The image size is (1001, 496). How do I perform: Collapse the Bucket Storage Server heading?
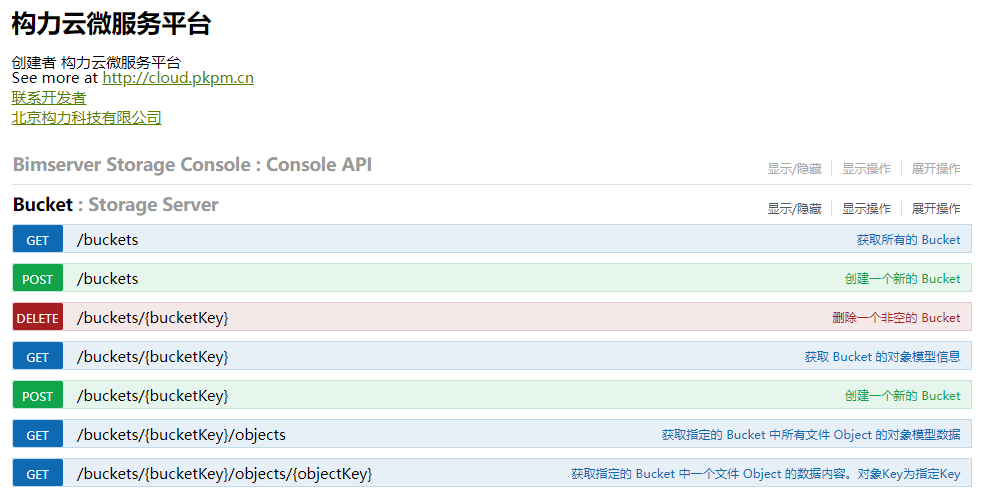click(116, 204)
